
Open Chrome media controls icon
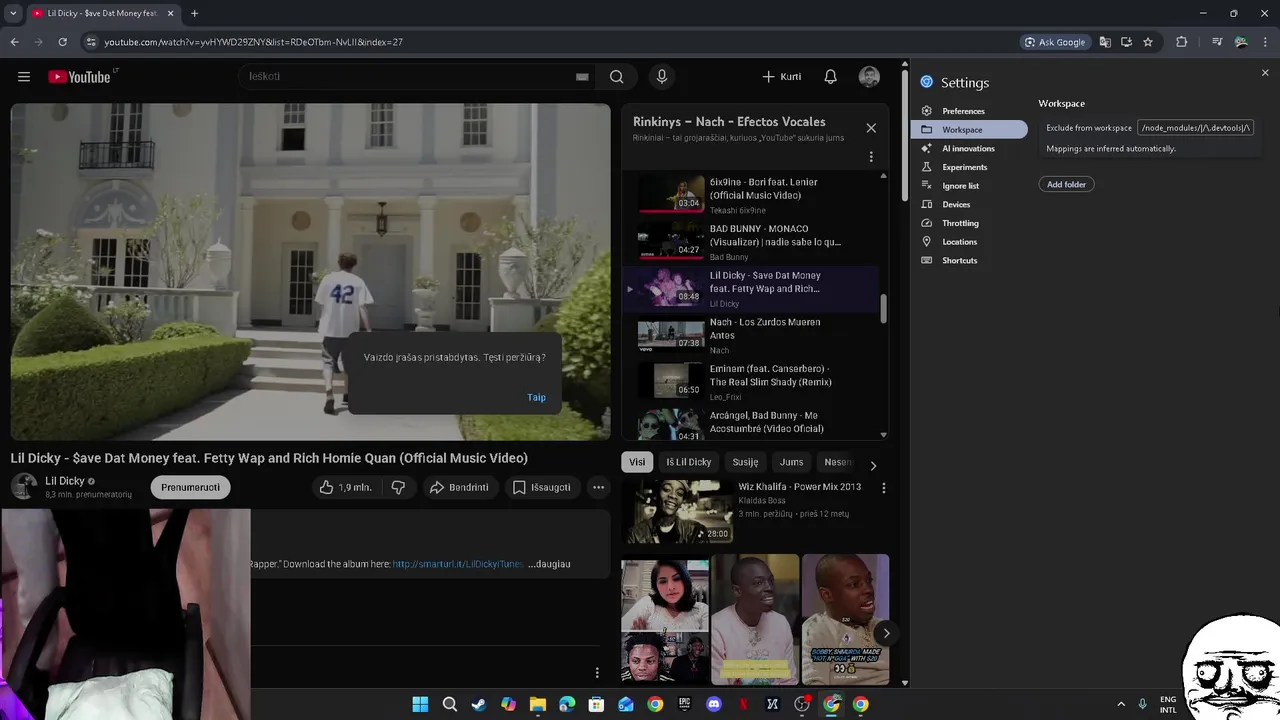pos(1217,42)
